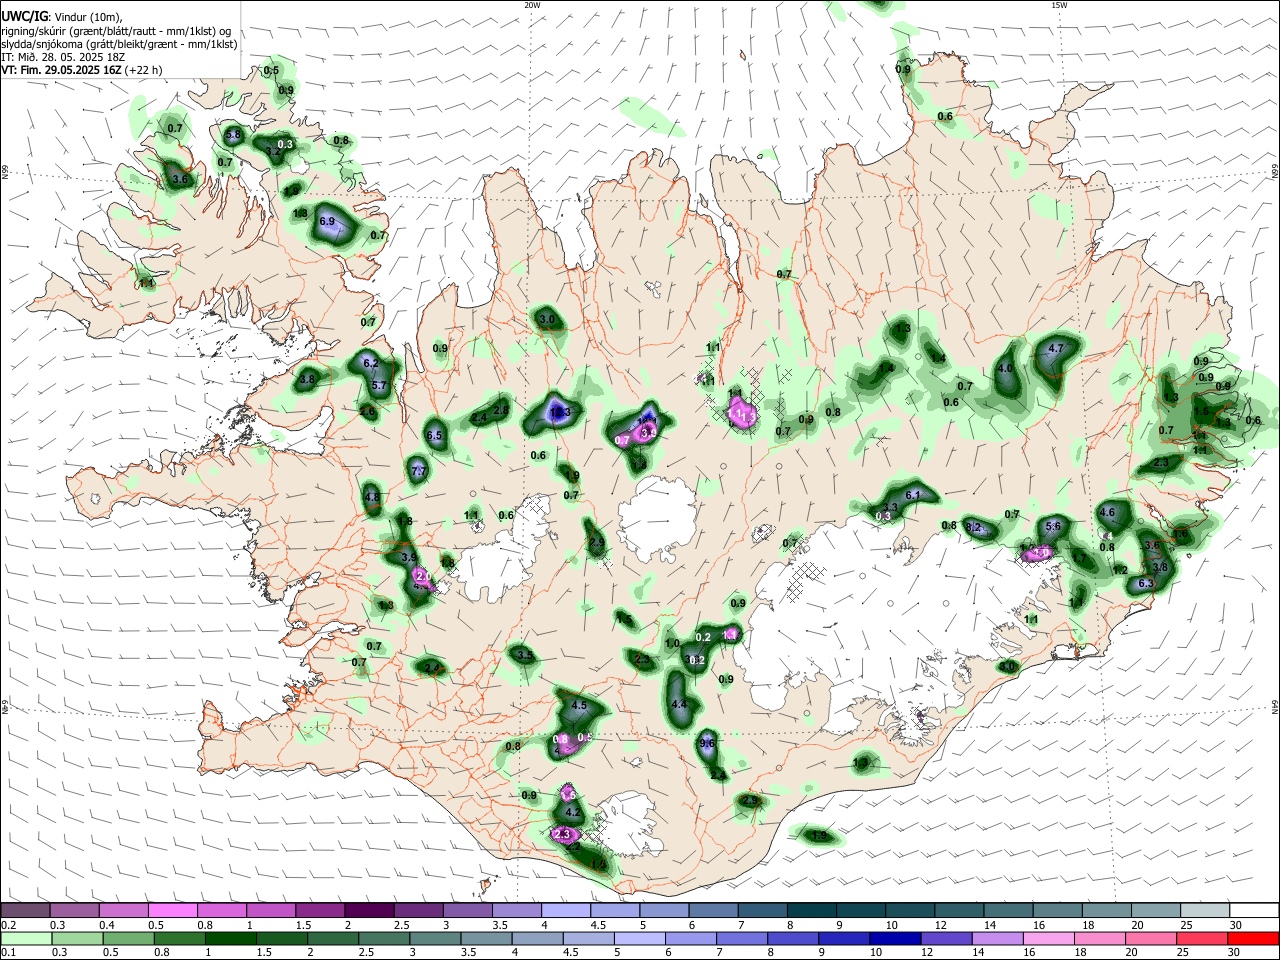Click the 5.8 value in the Westfjords
The image size is (1280, 960).
[233, 134]
